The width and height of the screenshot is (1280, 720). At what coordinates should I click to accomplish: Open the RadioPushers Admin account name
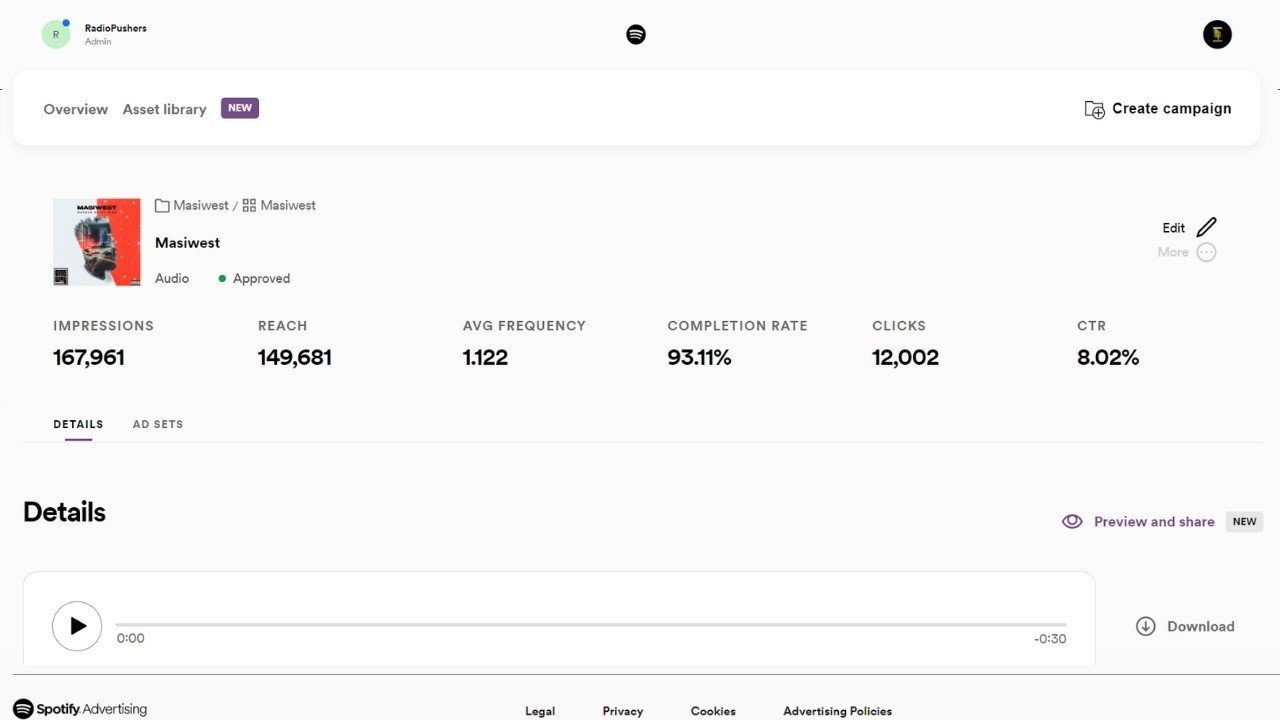click(115, 34)
